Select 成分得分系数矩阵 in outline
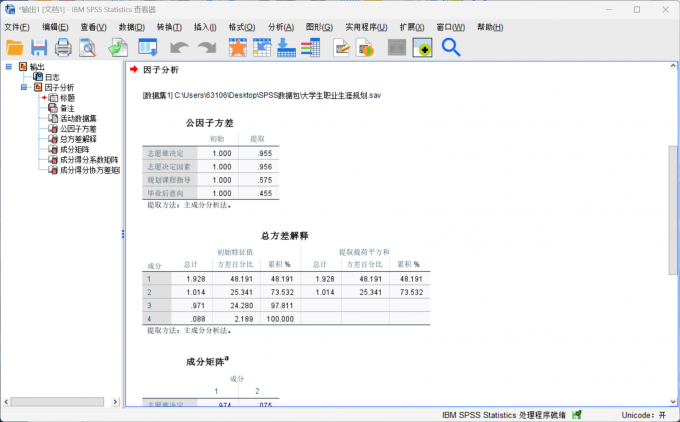This screenshot has height=422, width=680. pyautogui.click(x=89, y=160)
